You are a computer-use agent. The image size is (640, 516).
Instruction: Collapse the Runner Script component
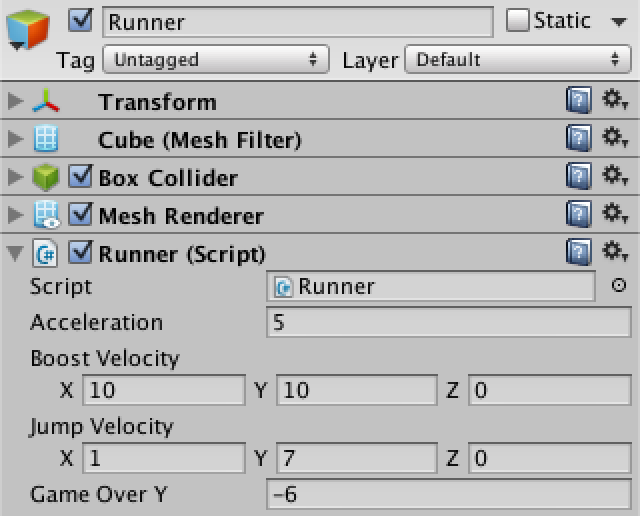coord(15,253)
